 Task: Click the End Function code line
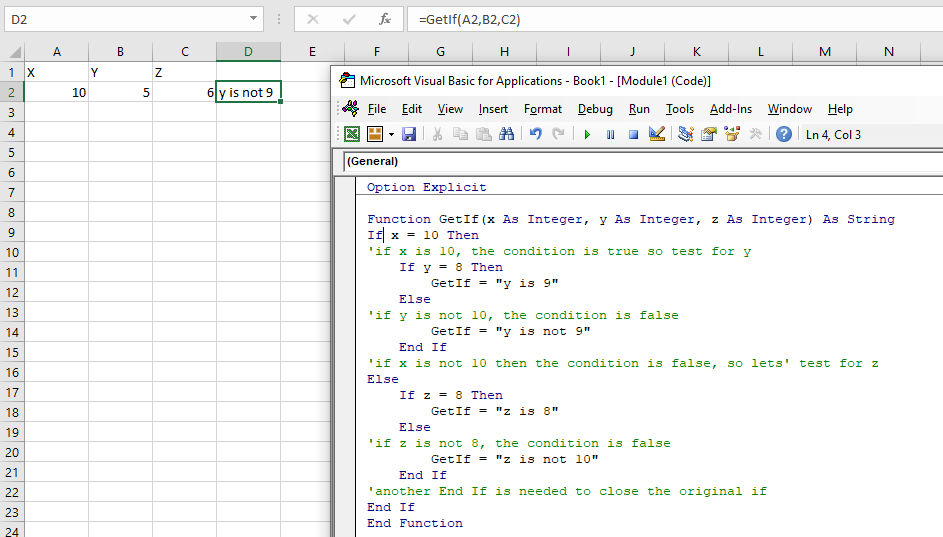(415, 523)
